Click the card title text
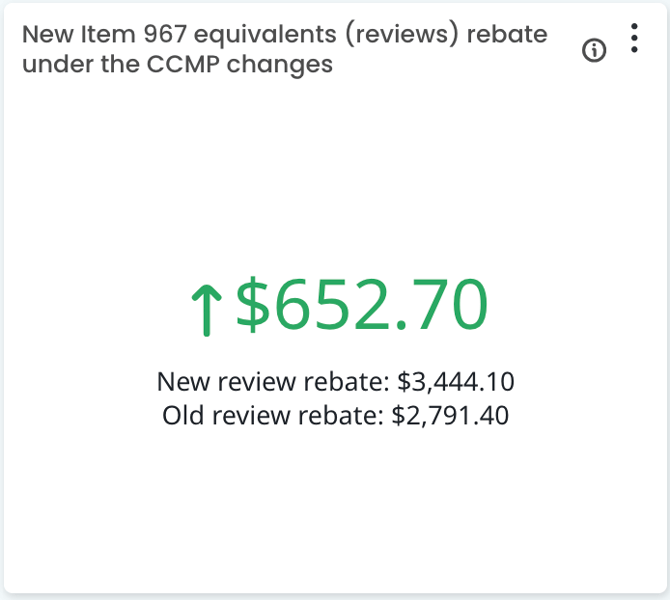Viewport: 670px width, 600px height. click(284, 49)
